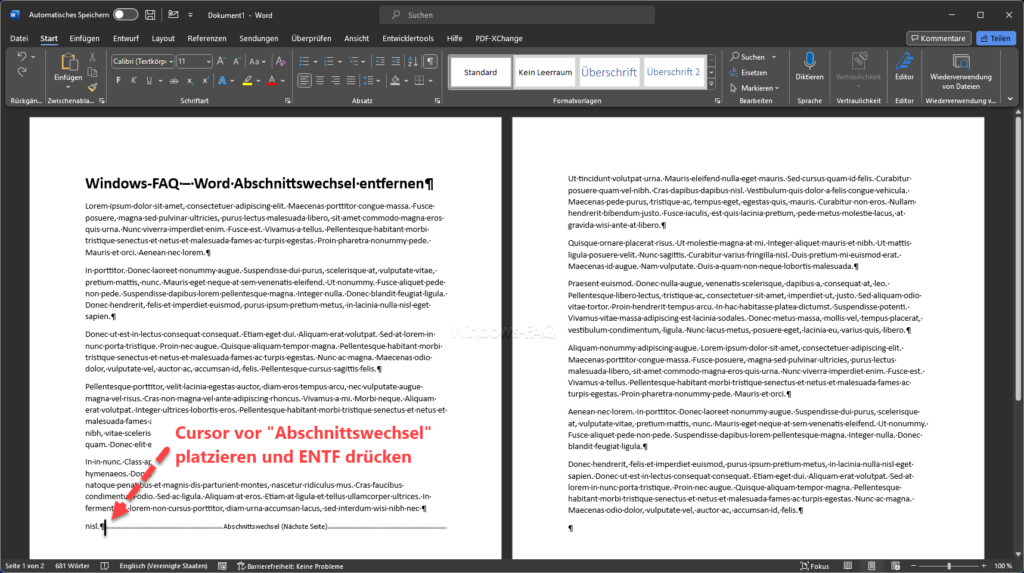
Task: Switch to read mode view
Action: coord(848,566)
